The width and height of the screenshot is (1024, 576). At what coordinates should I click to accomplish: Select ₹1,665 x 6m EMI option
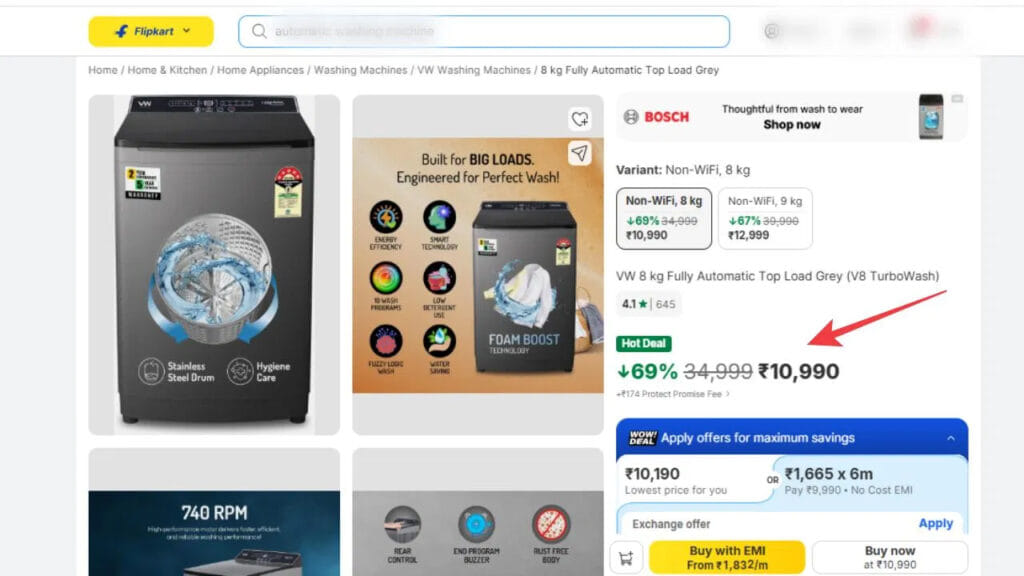click(x=869, y=481)
